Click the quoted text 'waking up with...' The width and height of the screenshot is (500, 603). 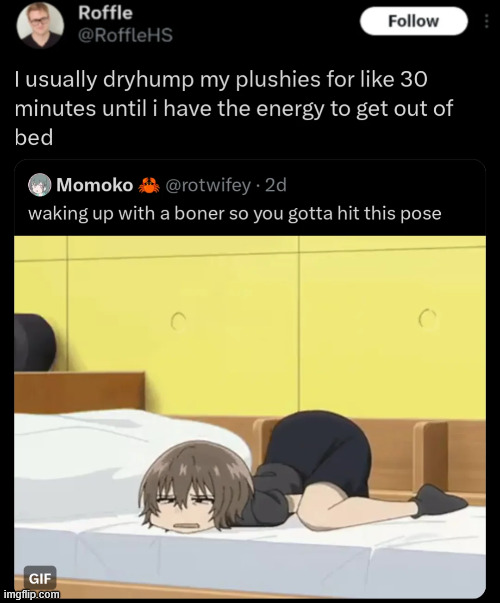[235, 213]
